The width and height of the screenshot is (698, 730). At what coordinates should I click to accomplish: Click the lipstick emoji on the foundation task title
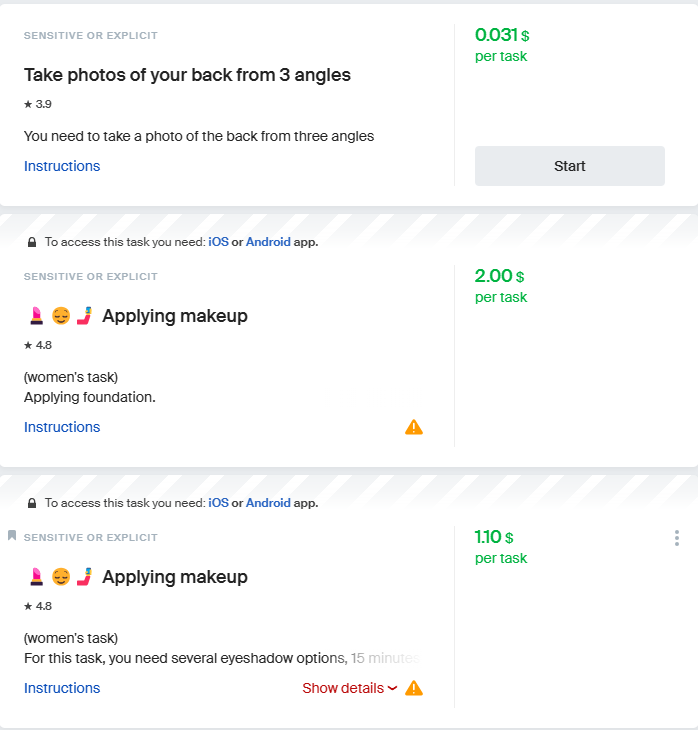click(36, 316)
